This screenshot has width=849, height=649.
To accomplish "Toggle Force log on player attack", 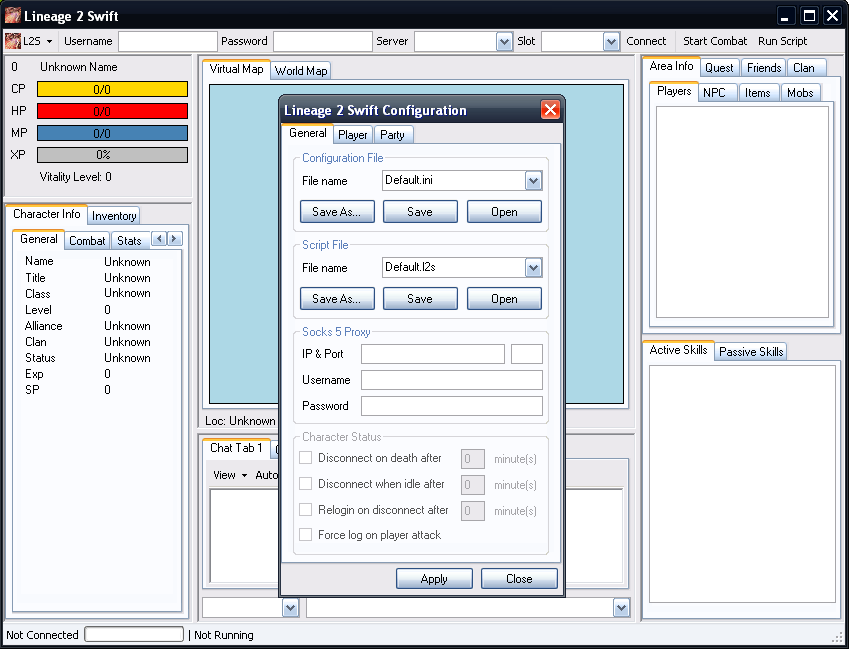I will click(306, 535).
